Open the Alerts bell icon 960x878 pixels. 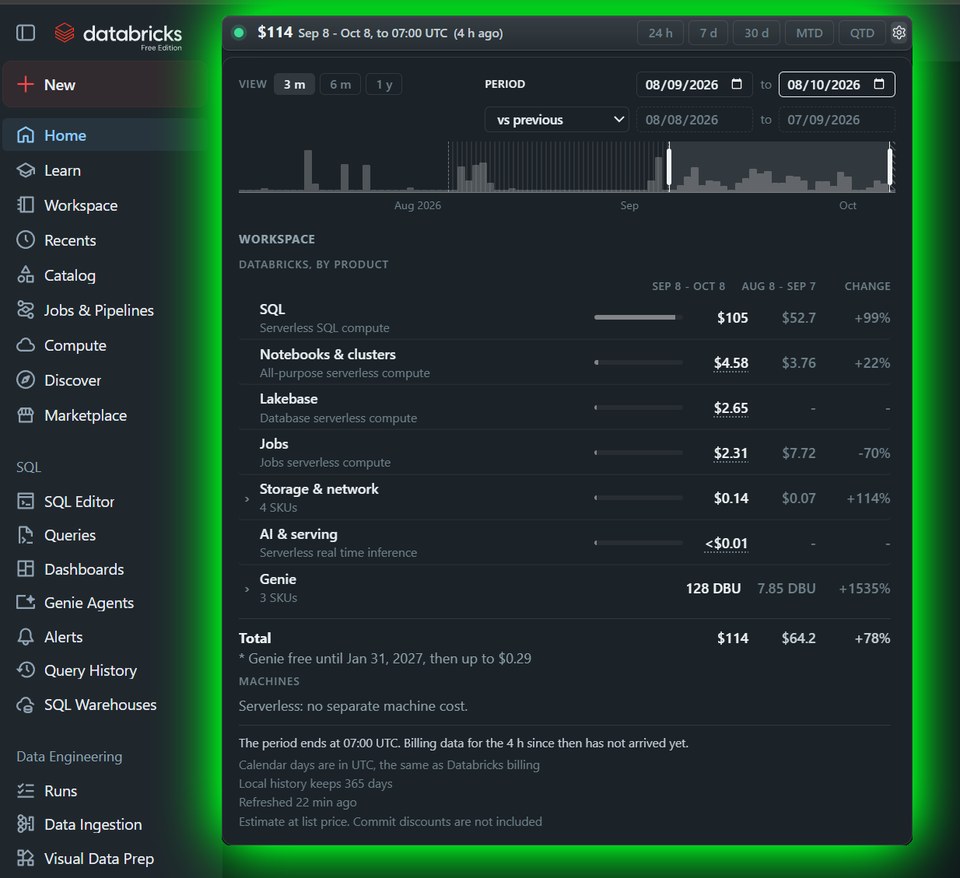pos(25,637)
